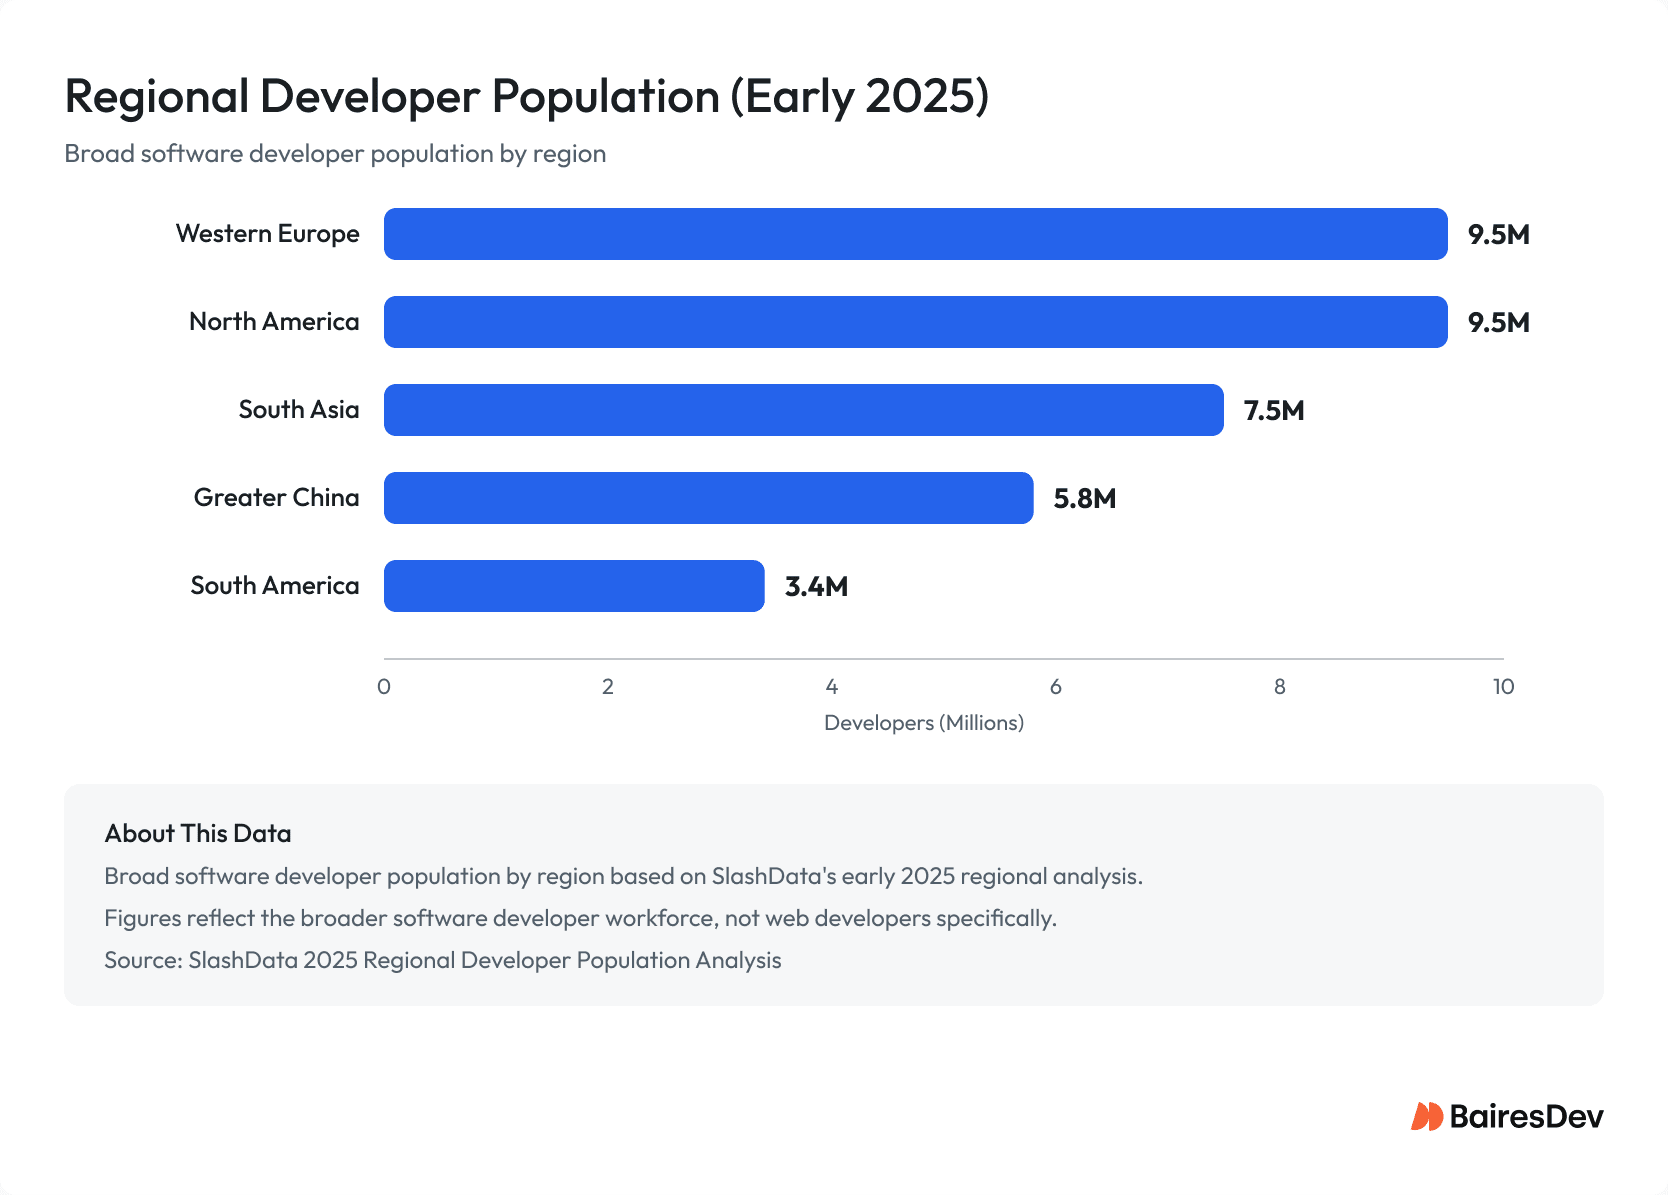Click axis tick label 4
1668x1195 pixels.
832,686
